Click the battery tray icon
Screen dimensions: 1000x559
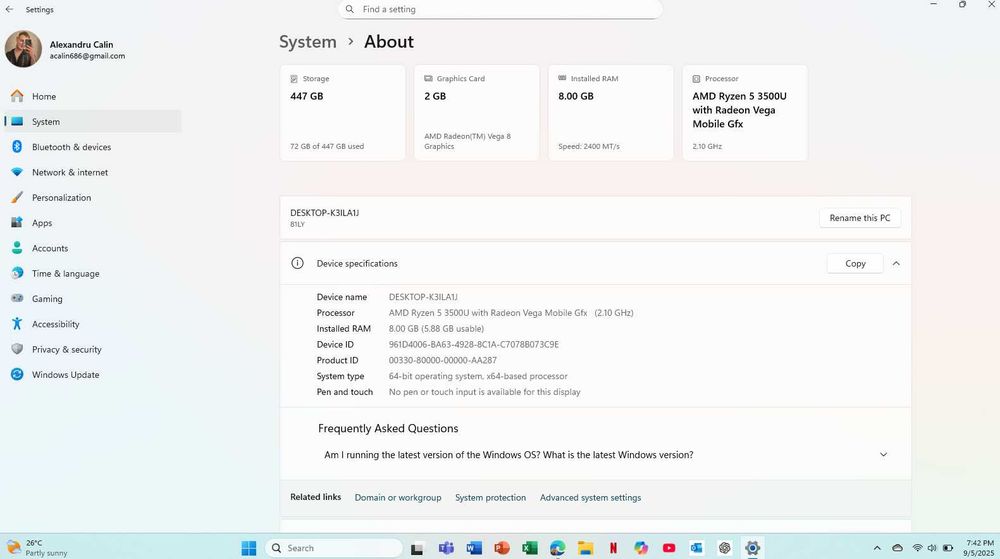coord(948,548)
